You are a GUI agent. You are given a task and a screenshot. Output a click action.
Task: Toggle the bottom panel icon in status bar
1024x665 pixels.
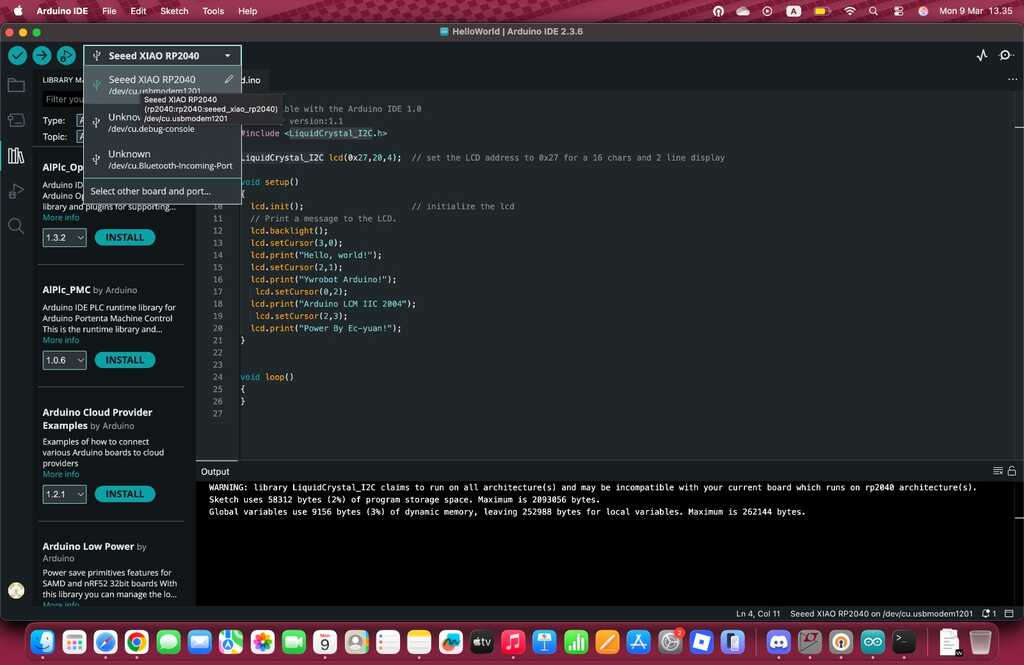pos(1009,613)
